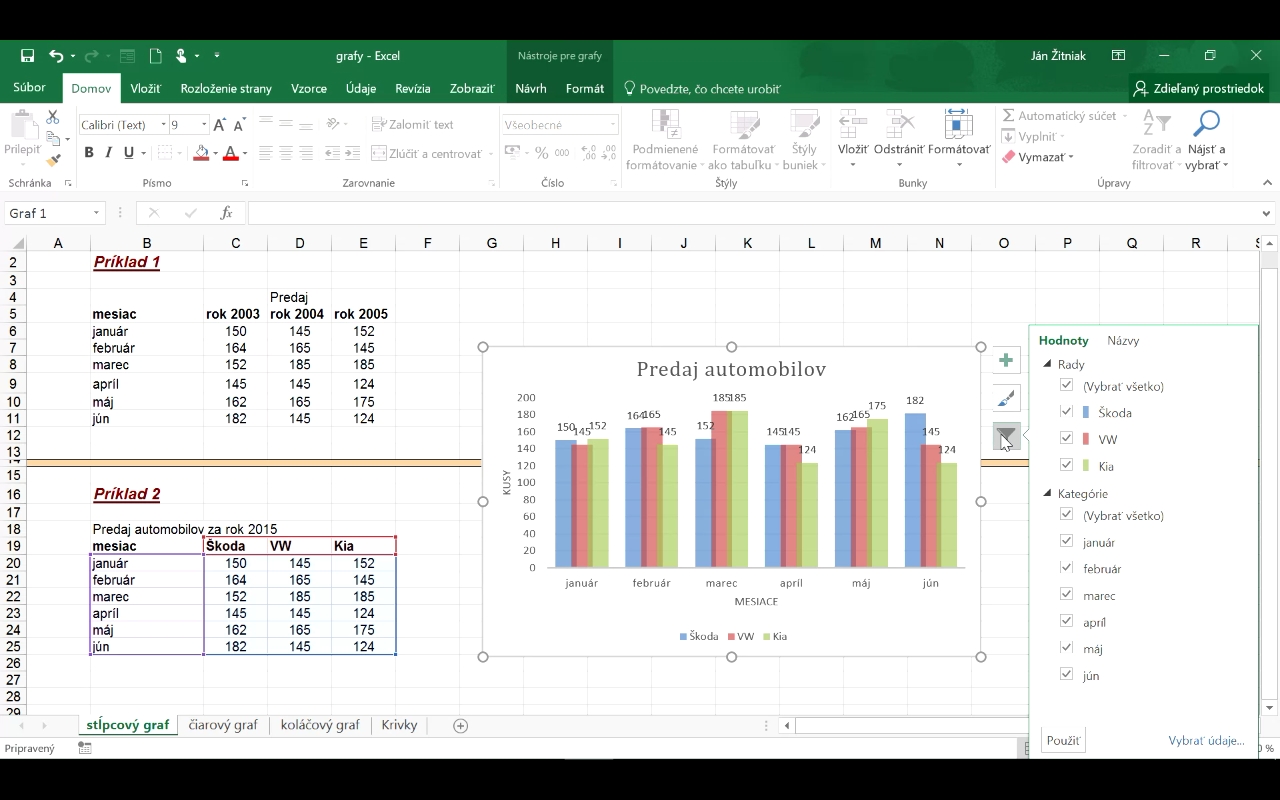Increase the font size
Screen dimensions: 1280x800
220,125
